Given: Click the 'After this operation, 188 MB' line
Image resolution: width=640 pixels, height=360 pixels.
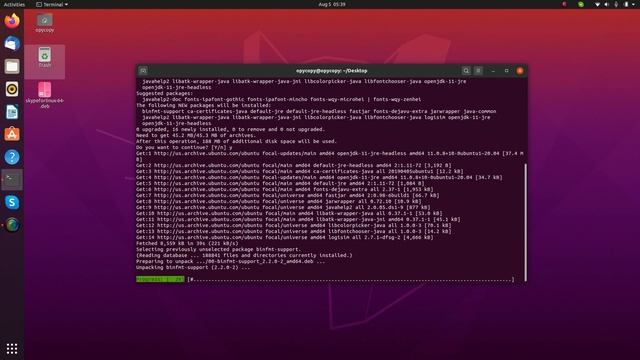Looking at the screenshot, I should click(236, 141).
